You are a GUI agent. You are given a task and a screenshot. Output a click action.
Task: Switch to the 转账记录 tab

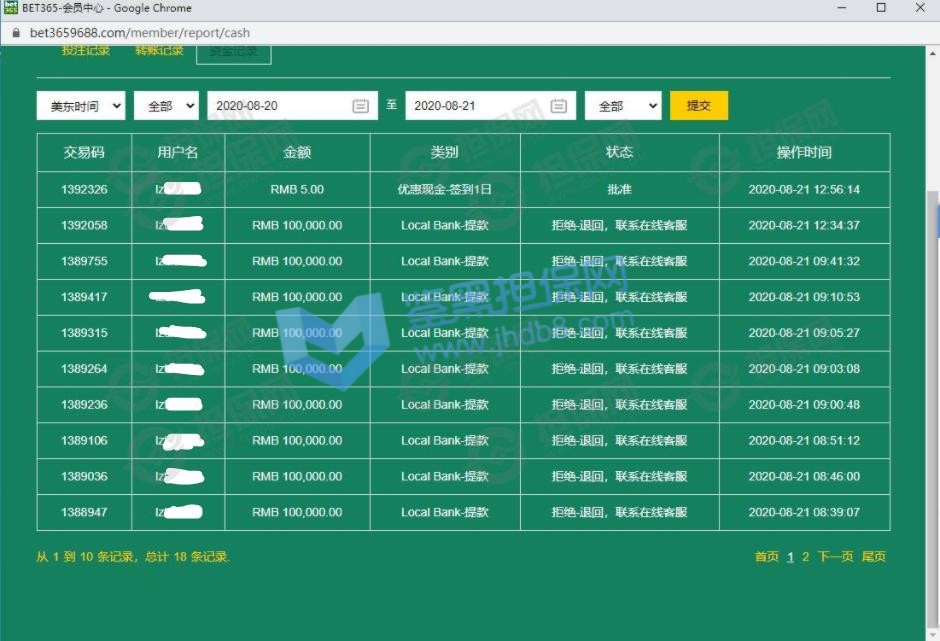click(159, 50)
